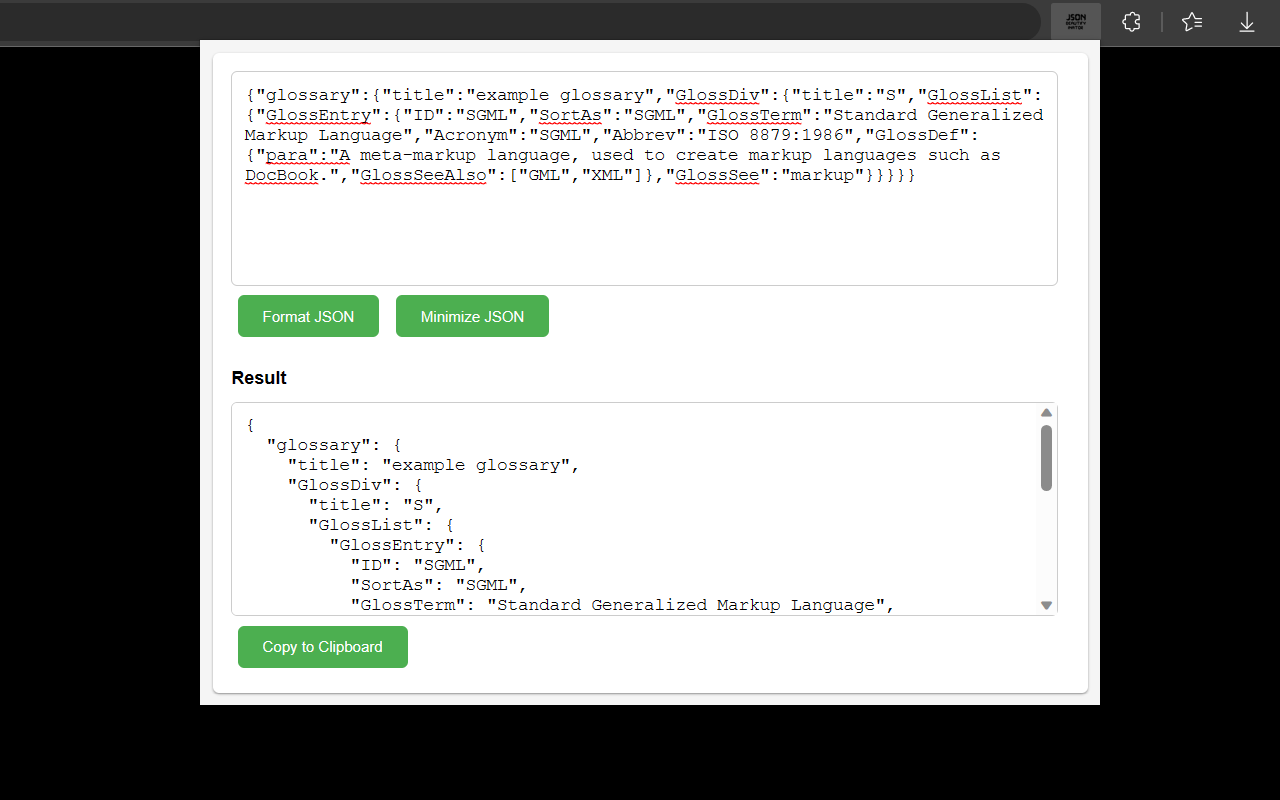The width and height of the screenshot is (1280, 800).
Task: Click the Result scrollbar down arrow
Action: [x=1046, y=605]
